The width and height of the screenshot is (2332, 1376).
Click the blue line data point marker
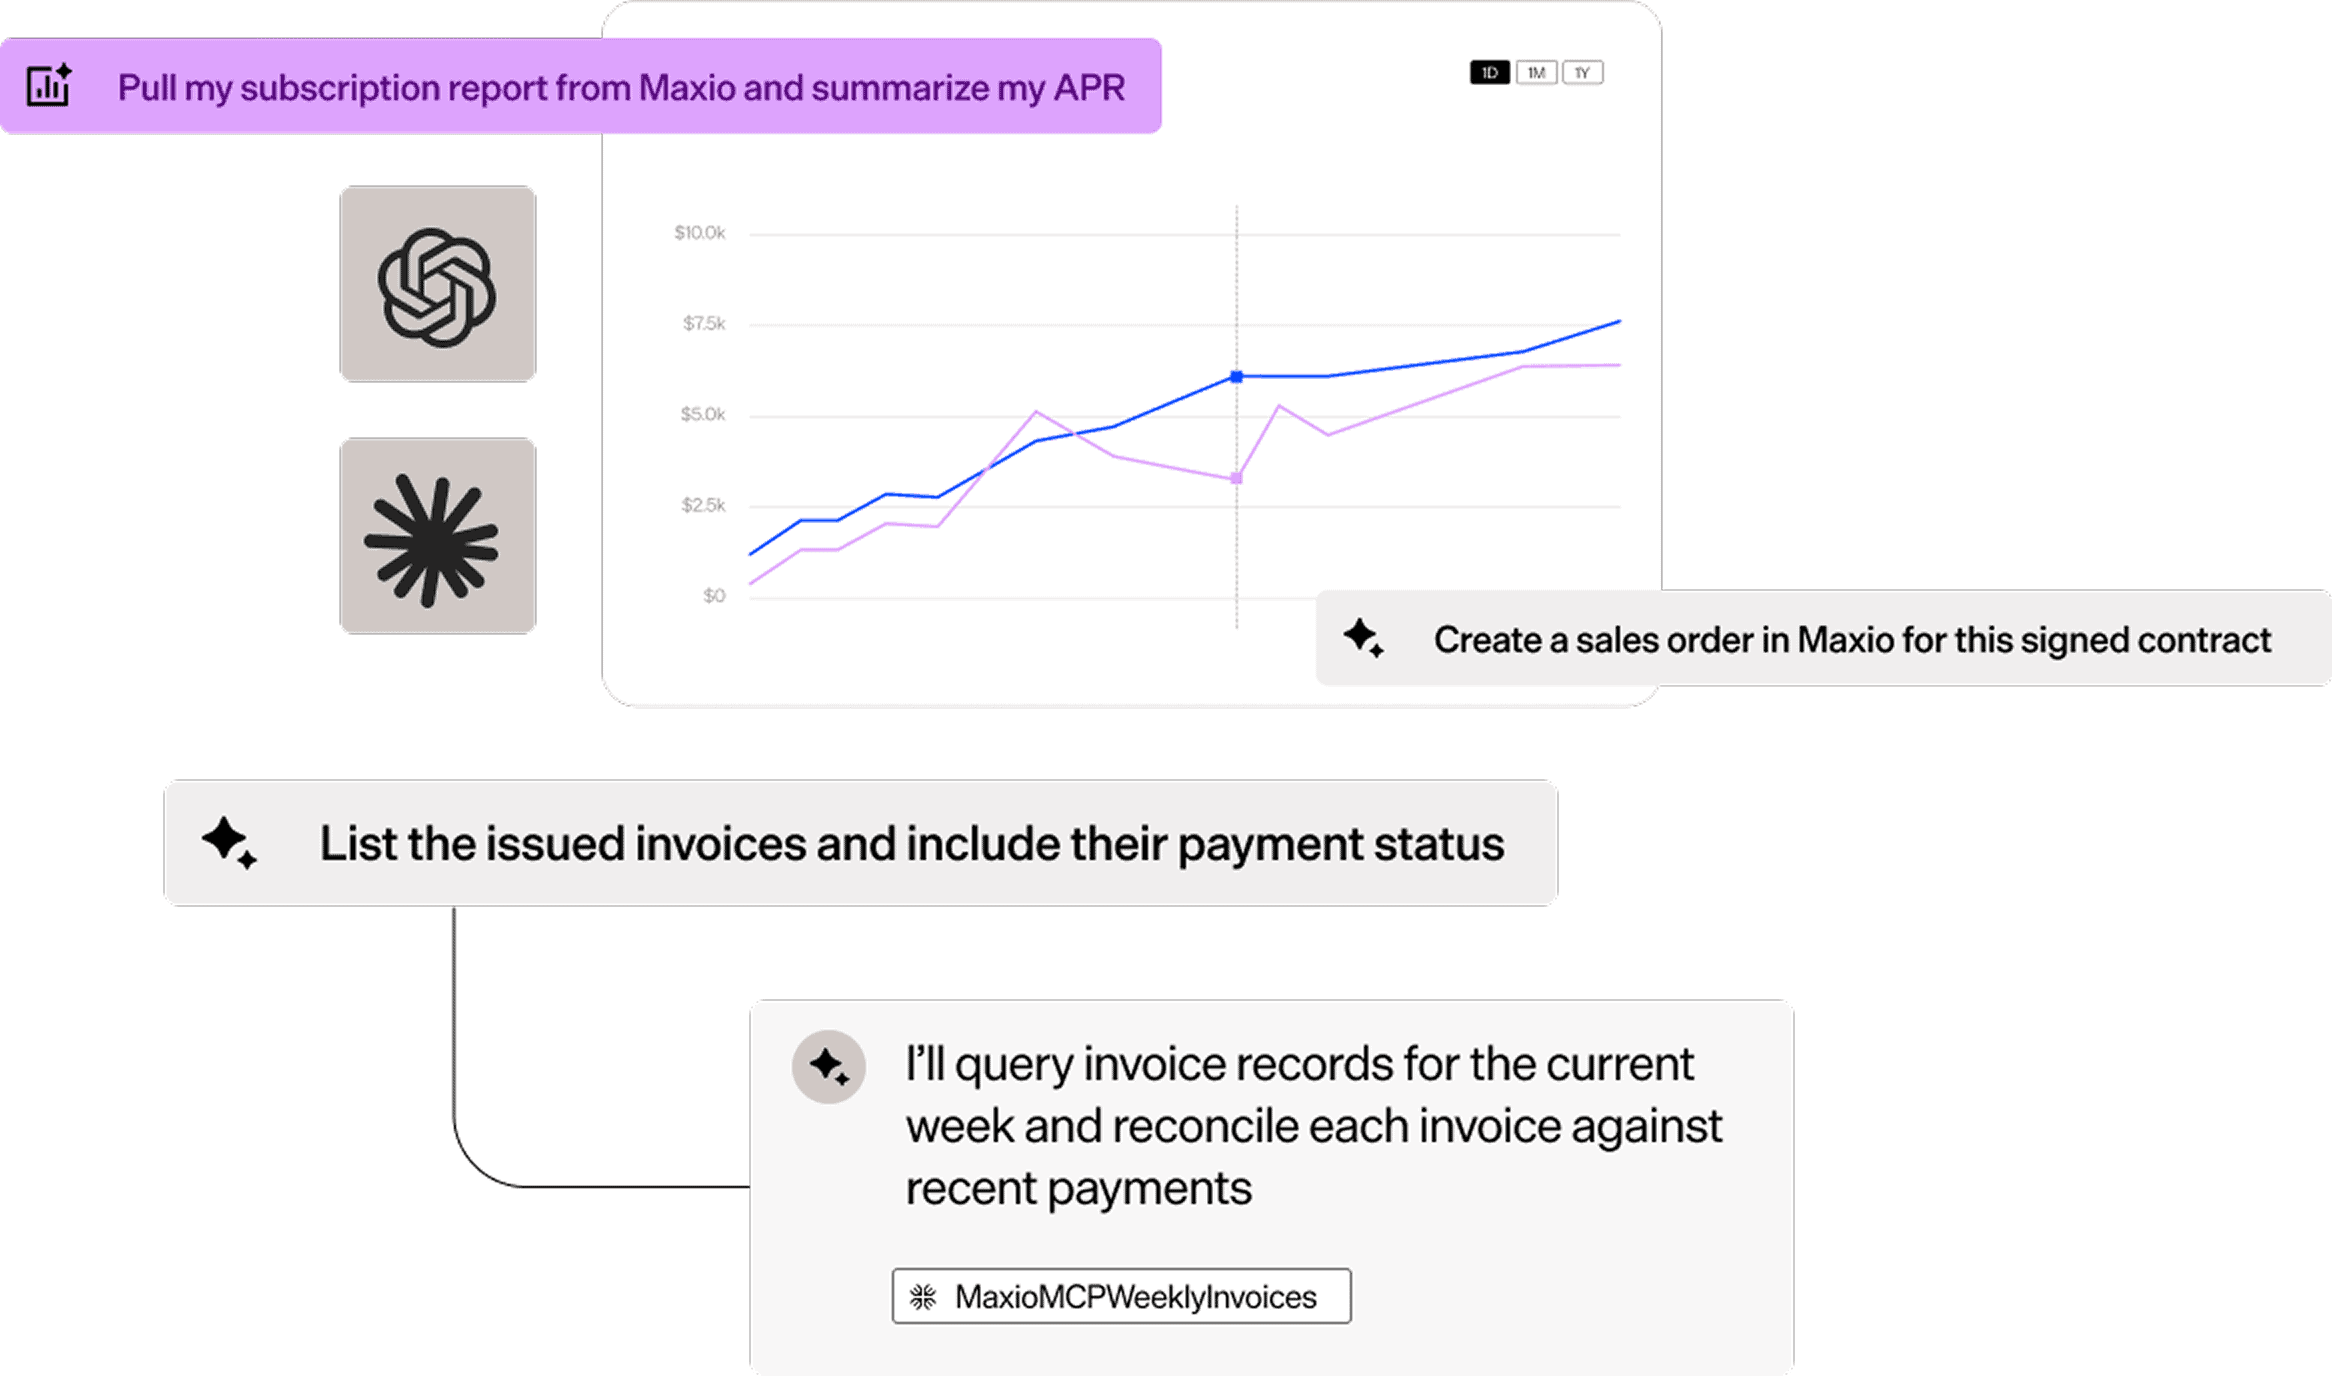pos(1237,377)
